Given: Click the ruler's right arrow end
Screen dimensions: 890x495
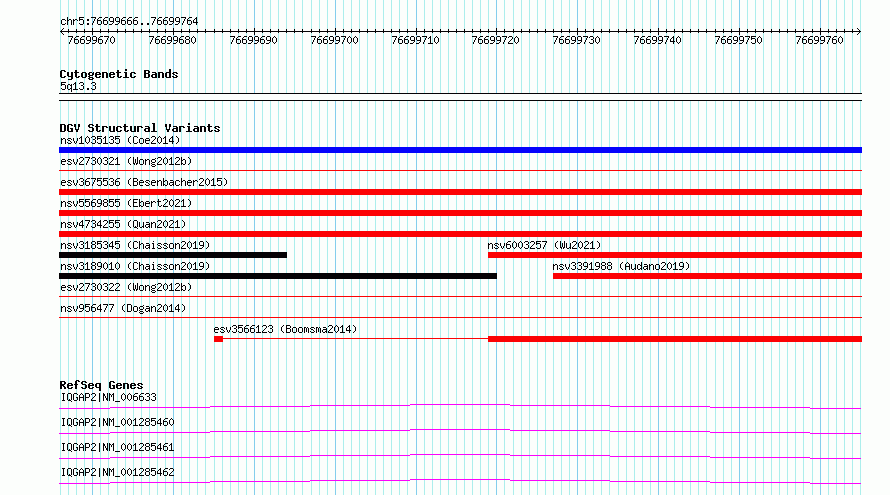Looking at the screenshot, I should pos(859,32).
